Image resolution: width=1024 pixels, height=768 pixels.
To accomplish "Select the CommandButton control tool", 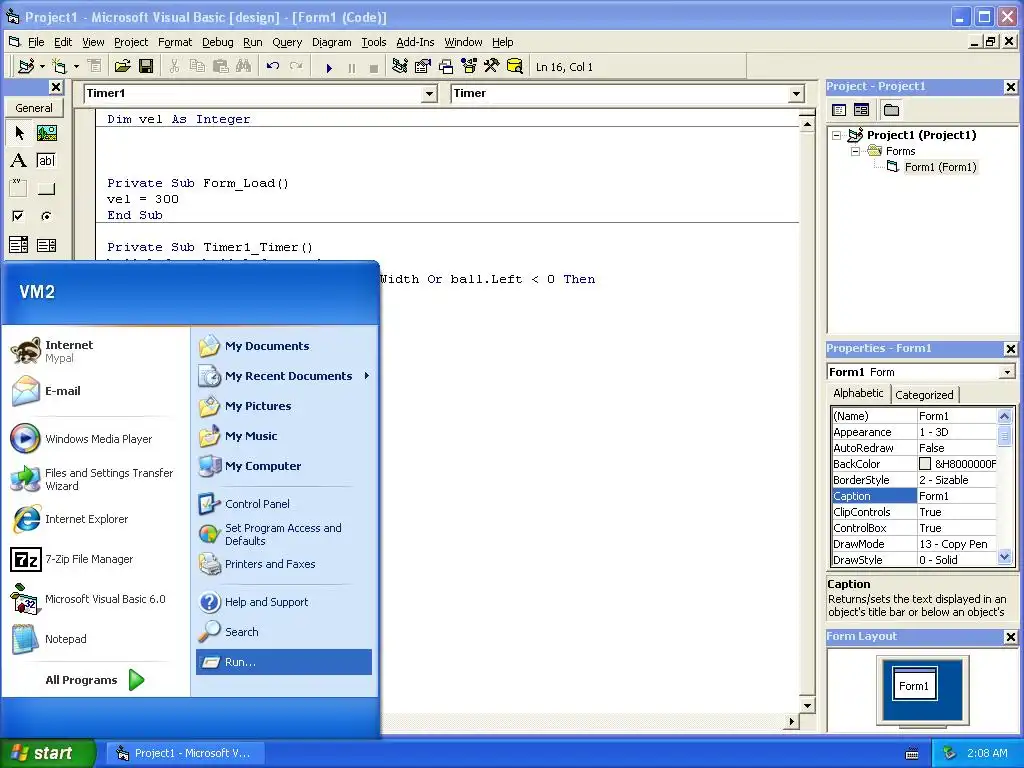I will [46, 189].
